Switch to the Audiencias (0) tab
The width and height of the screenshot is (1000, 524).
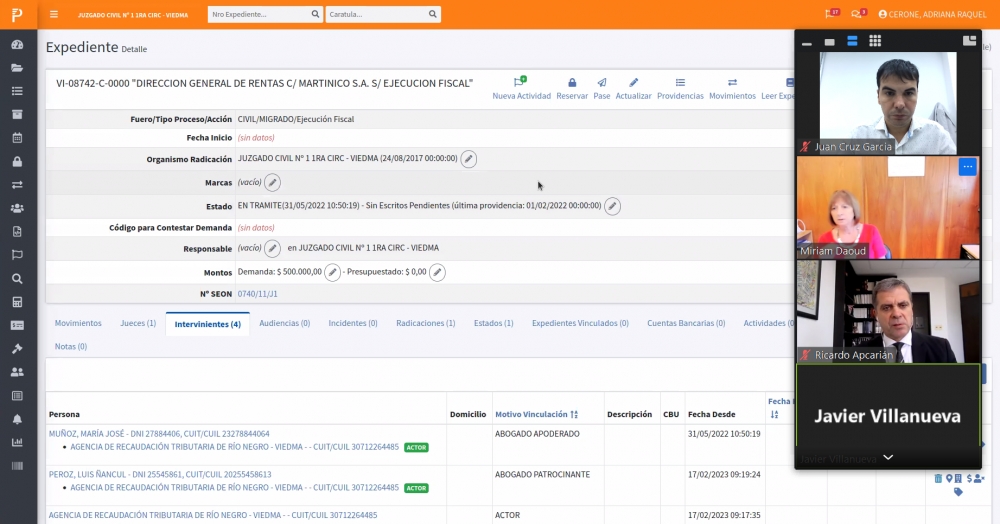[x=284, y=323]
